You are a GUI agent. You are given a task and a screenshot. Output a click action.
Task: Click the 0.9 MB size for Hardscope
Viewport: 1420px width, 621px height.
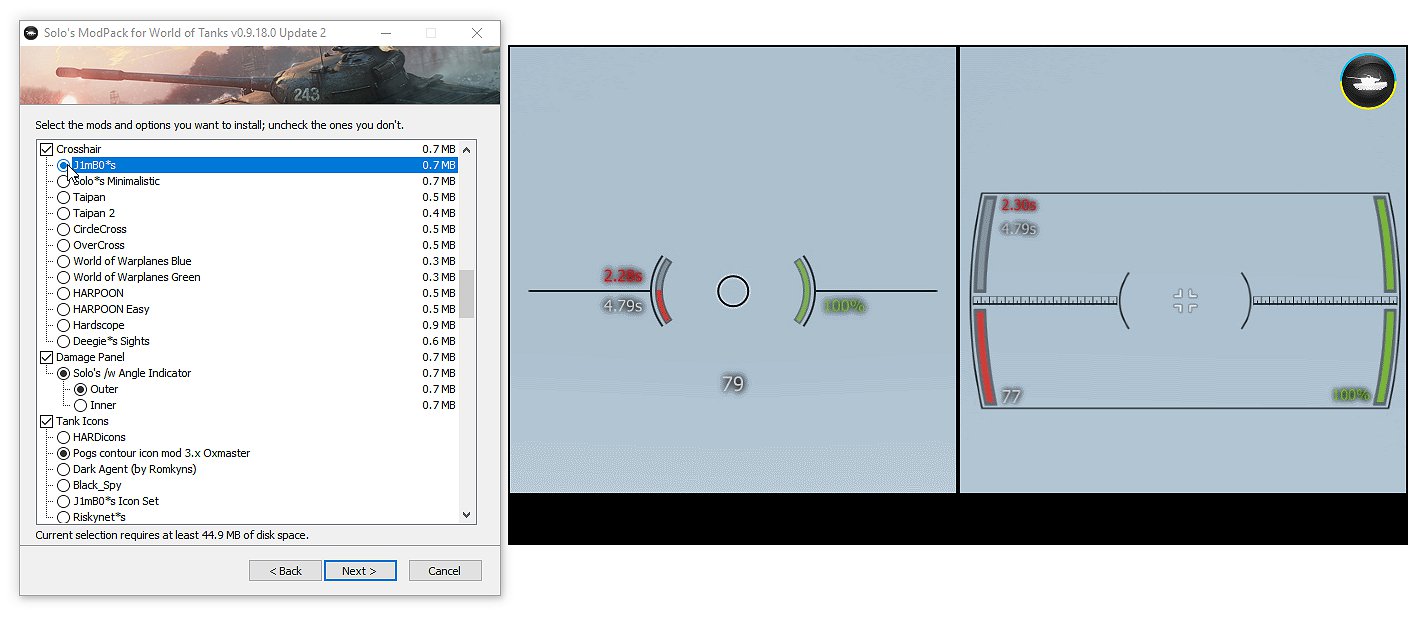coord(438,325)
